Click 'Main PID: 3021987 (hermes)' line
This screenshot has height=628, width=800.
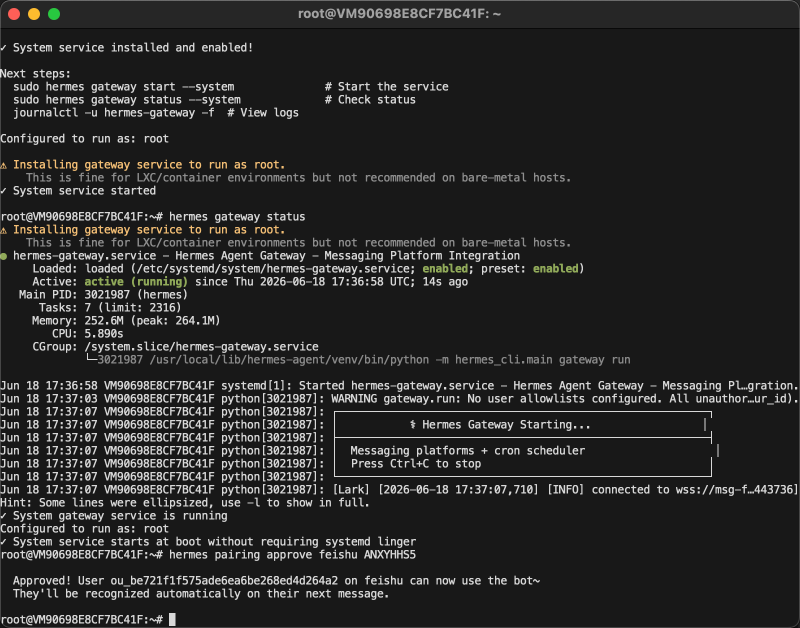tap(103, 295)
